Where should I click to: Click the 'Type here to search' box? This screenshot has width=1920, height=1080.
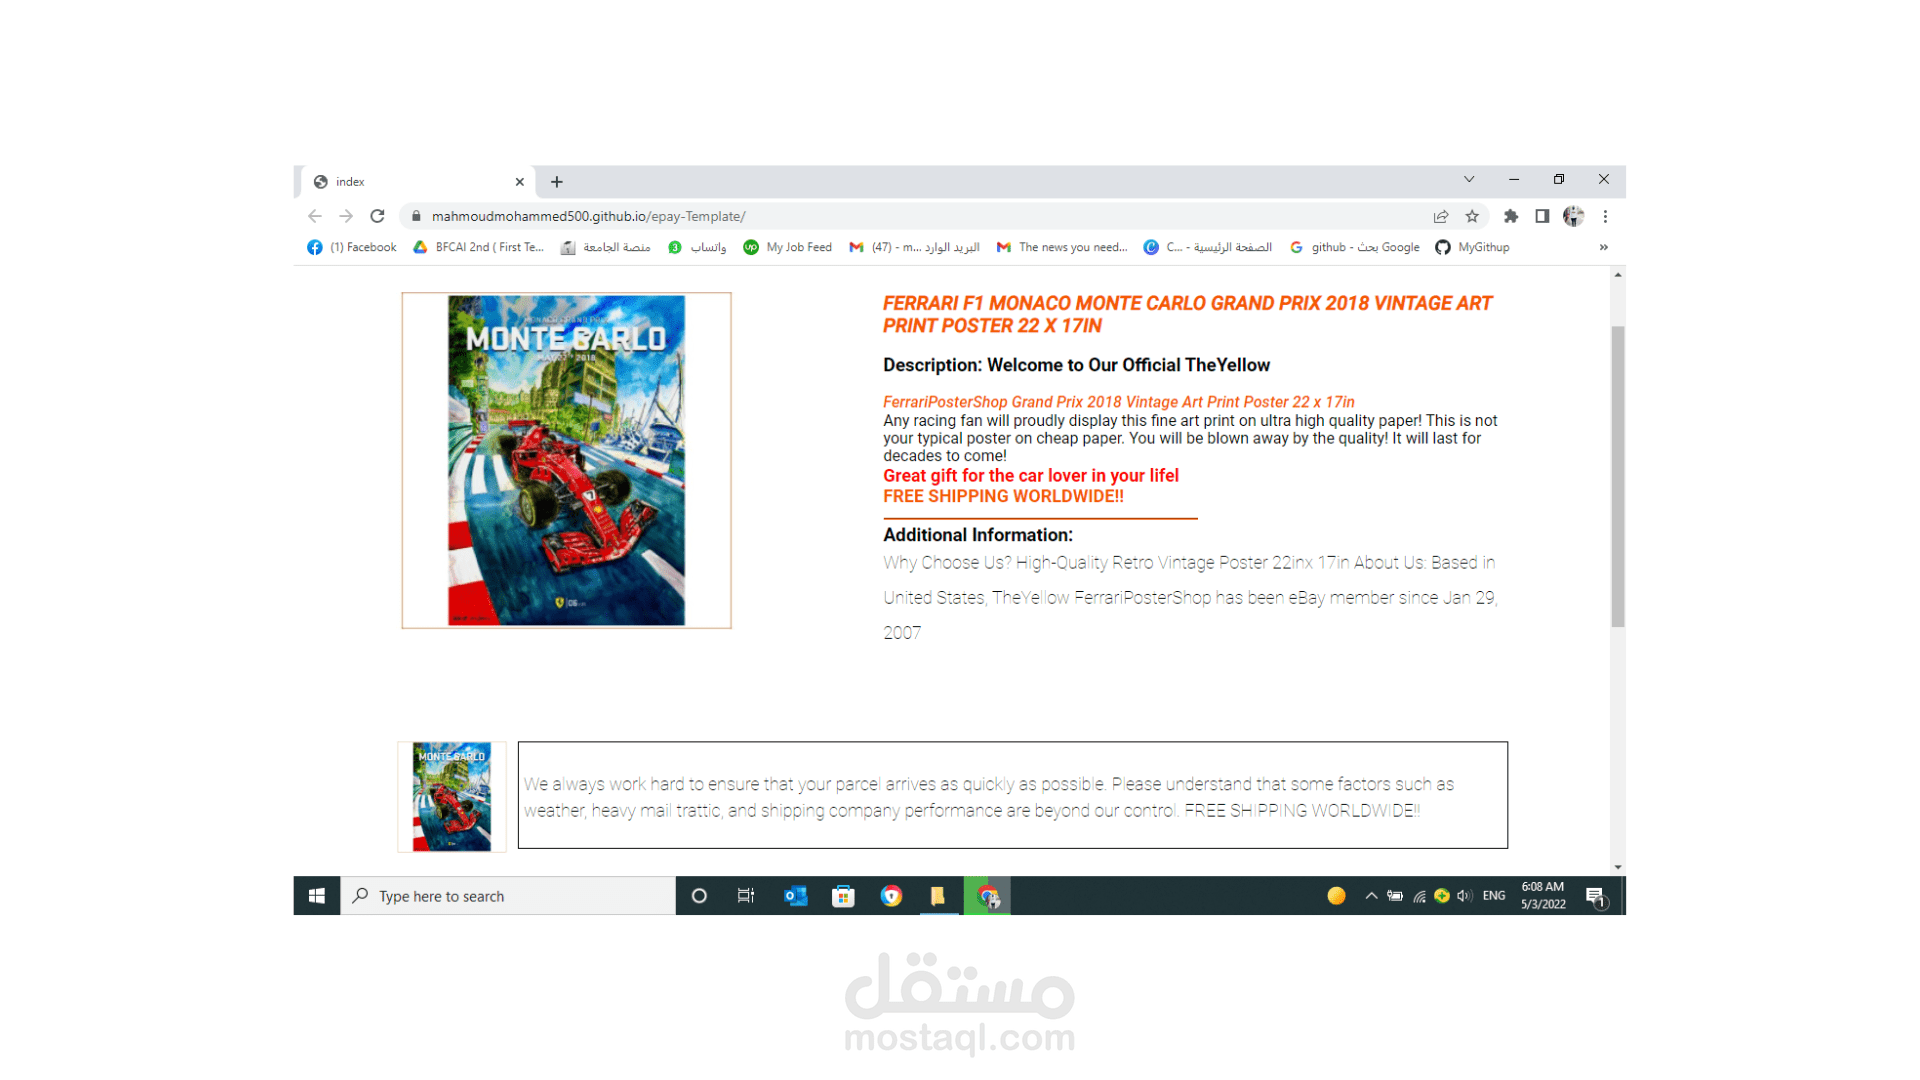[x=509, y=896]
